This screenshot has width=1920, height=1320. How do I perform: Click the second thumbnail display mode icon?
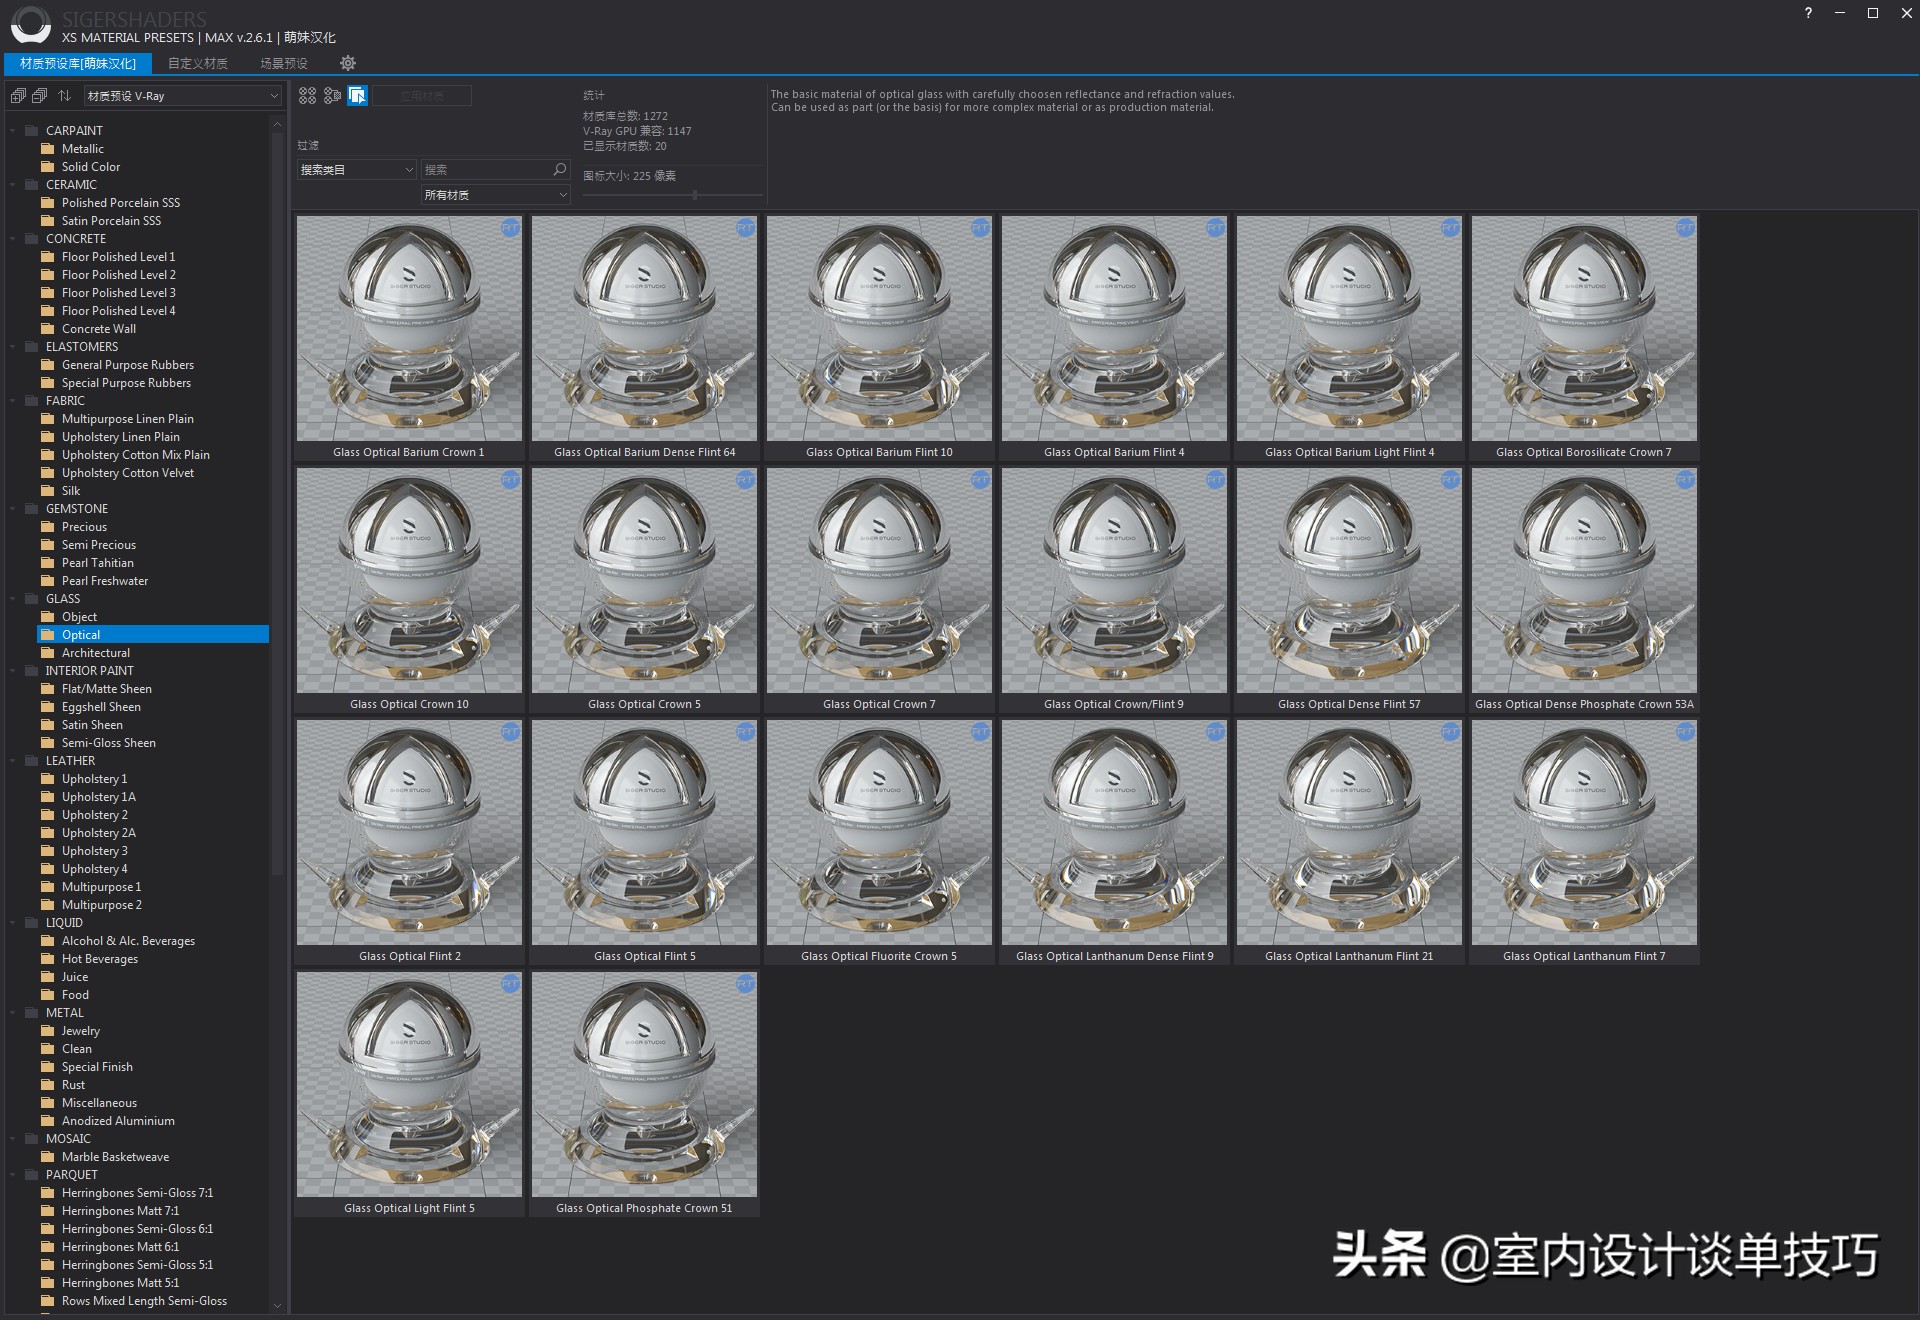pos(332,96)
